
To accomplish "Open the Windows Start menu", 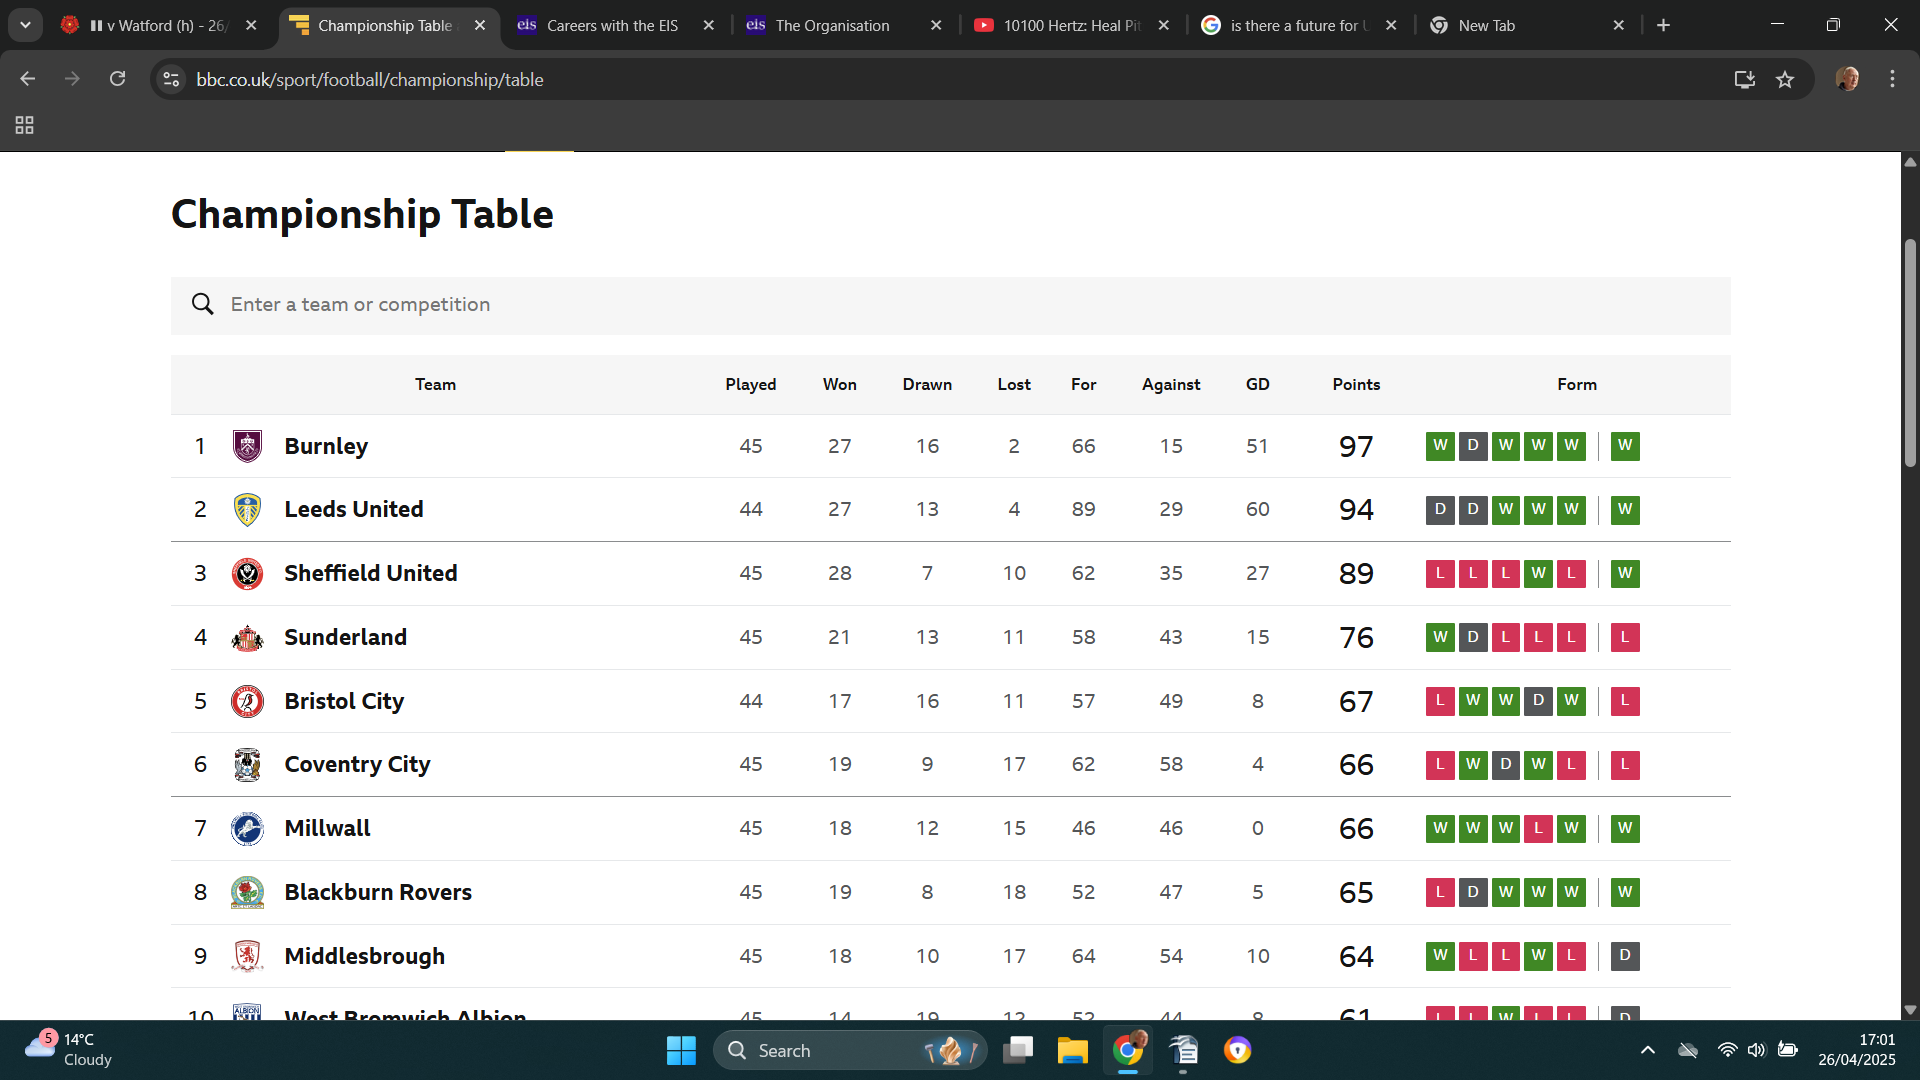I will [681, 1050].
